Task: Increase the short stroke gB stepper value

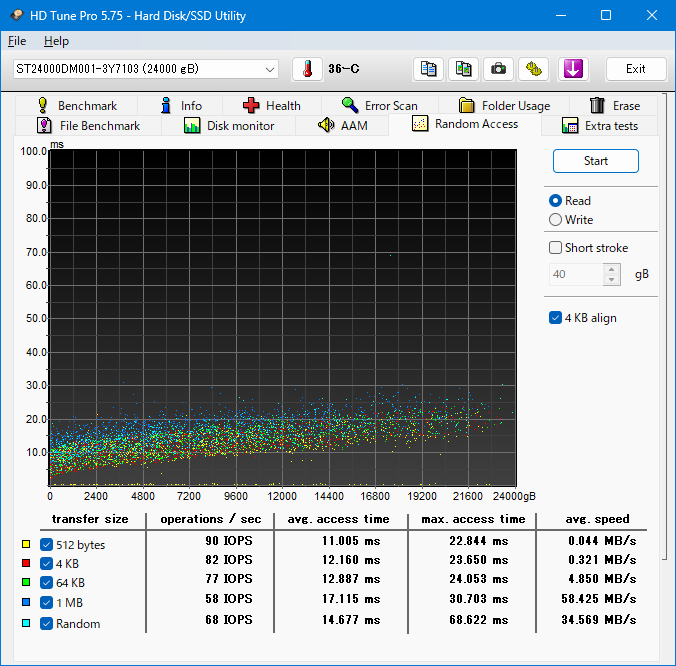Action: point(613,269)
